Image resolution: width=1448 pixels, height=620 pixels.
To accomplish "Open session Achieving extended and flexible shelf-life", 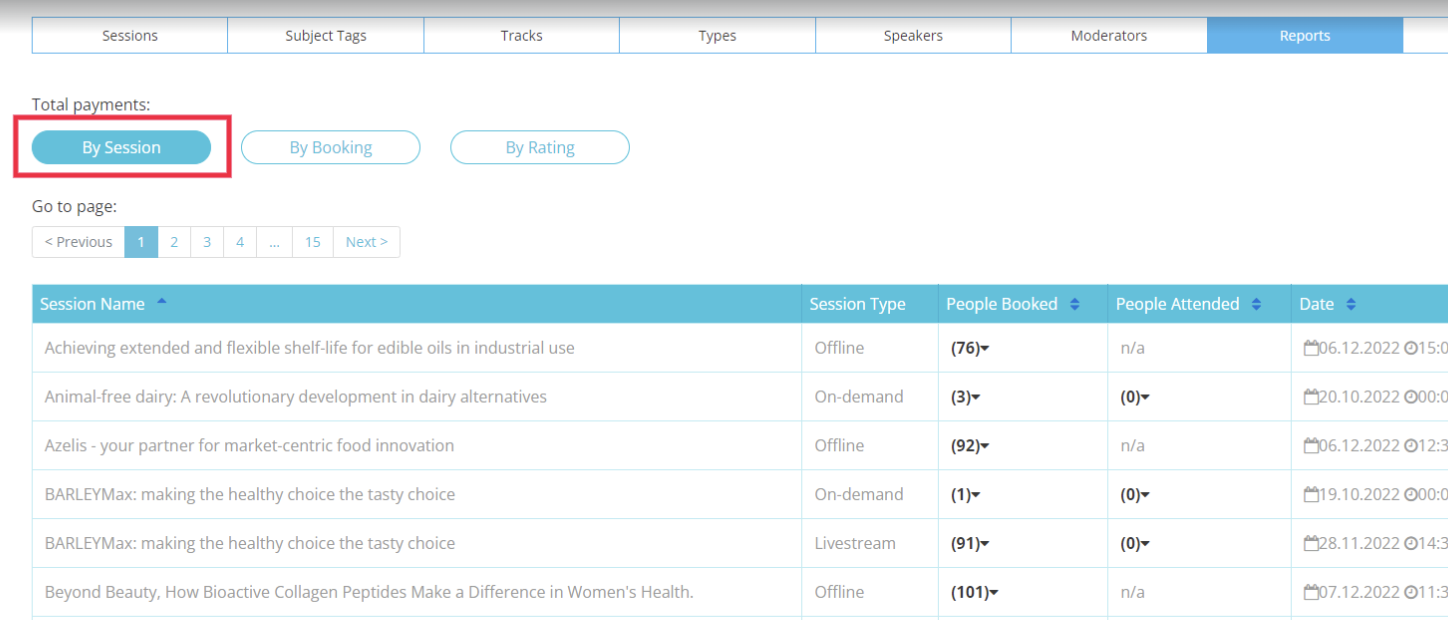I will (x=310, y=348).
